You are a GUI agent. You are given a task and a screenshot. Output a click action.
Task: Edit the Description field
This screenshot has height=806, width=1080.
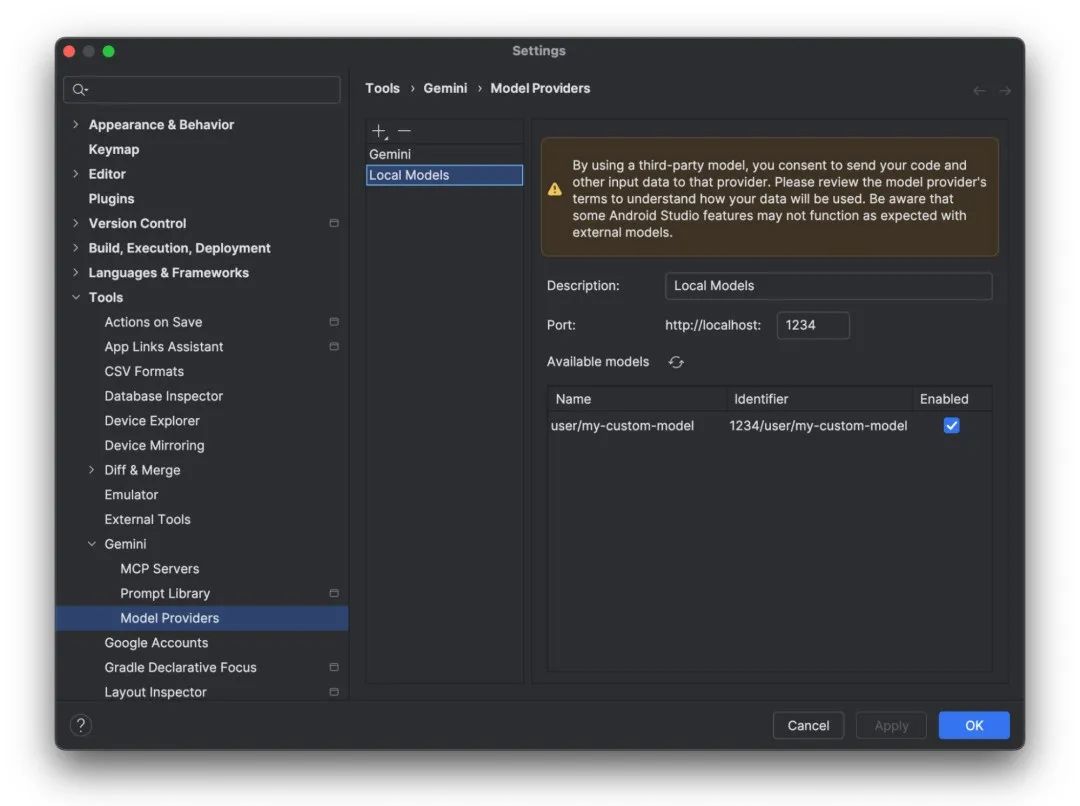(x=829, y=286)
